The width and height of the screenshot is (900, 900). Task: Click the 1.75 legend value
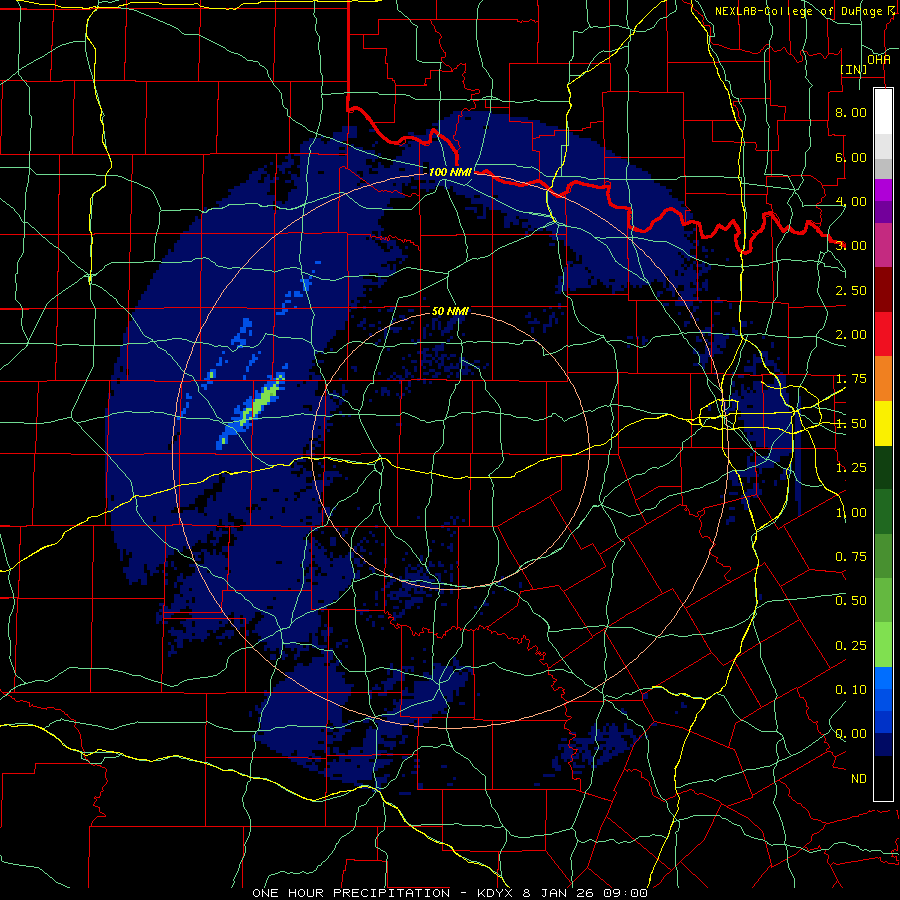(851, 379)
